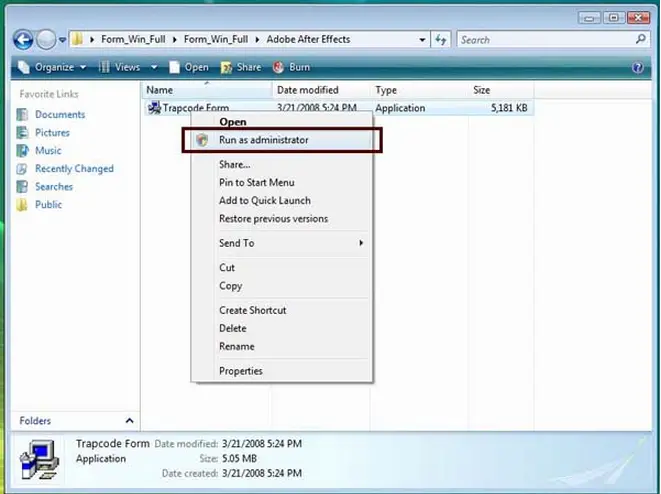
Task: Open the Help question mark icon
Action: pyautogui.click(x=638, y=67)
